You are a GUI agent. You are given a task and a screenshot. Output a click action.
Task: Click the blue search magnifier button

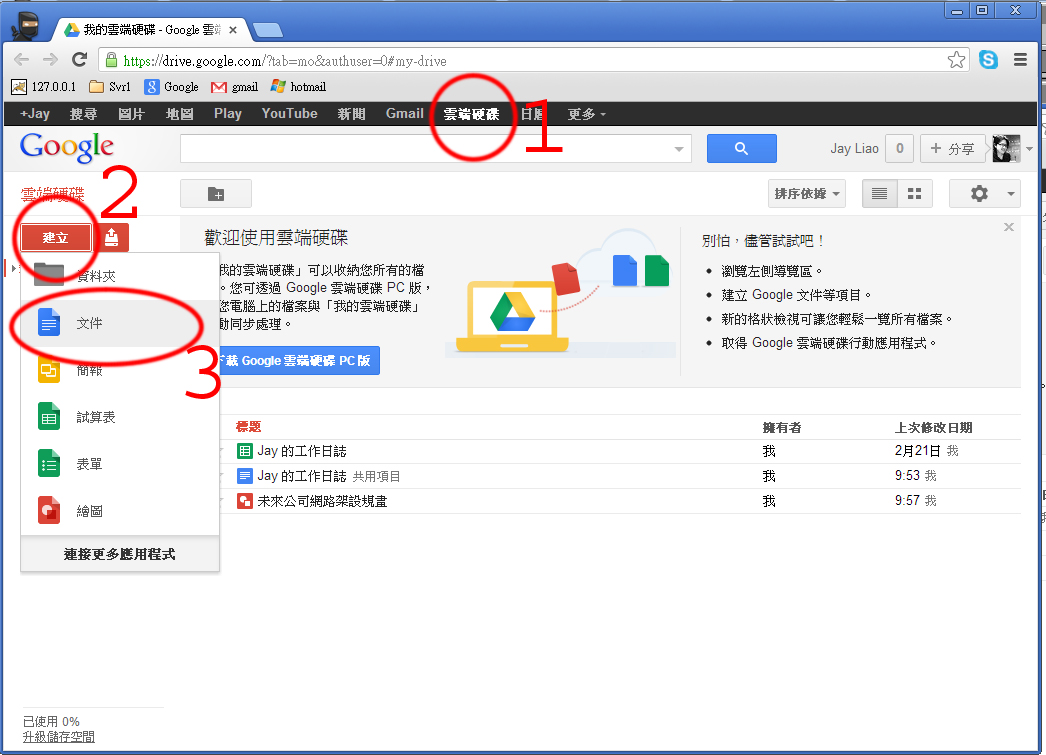pos(741,148)
